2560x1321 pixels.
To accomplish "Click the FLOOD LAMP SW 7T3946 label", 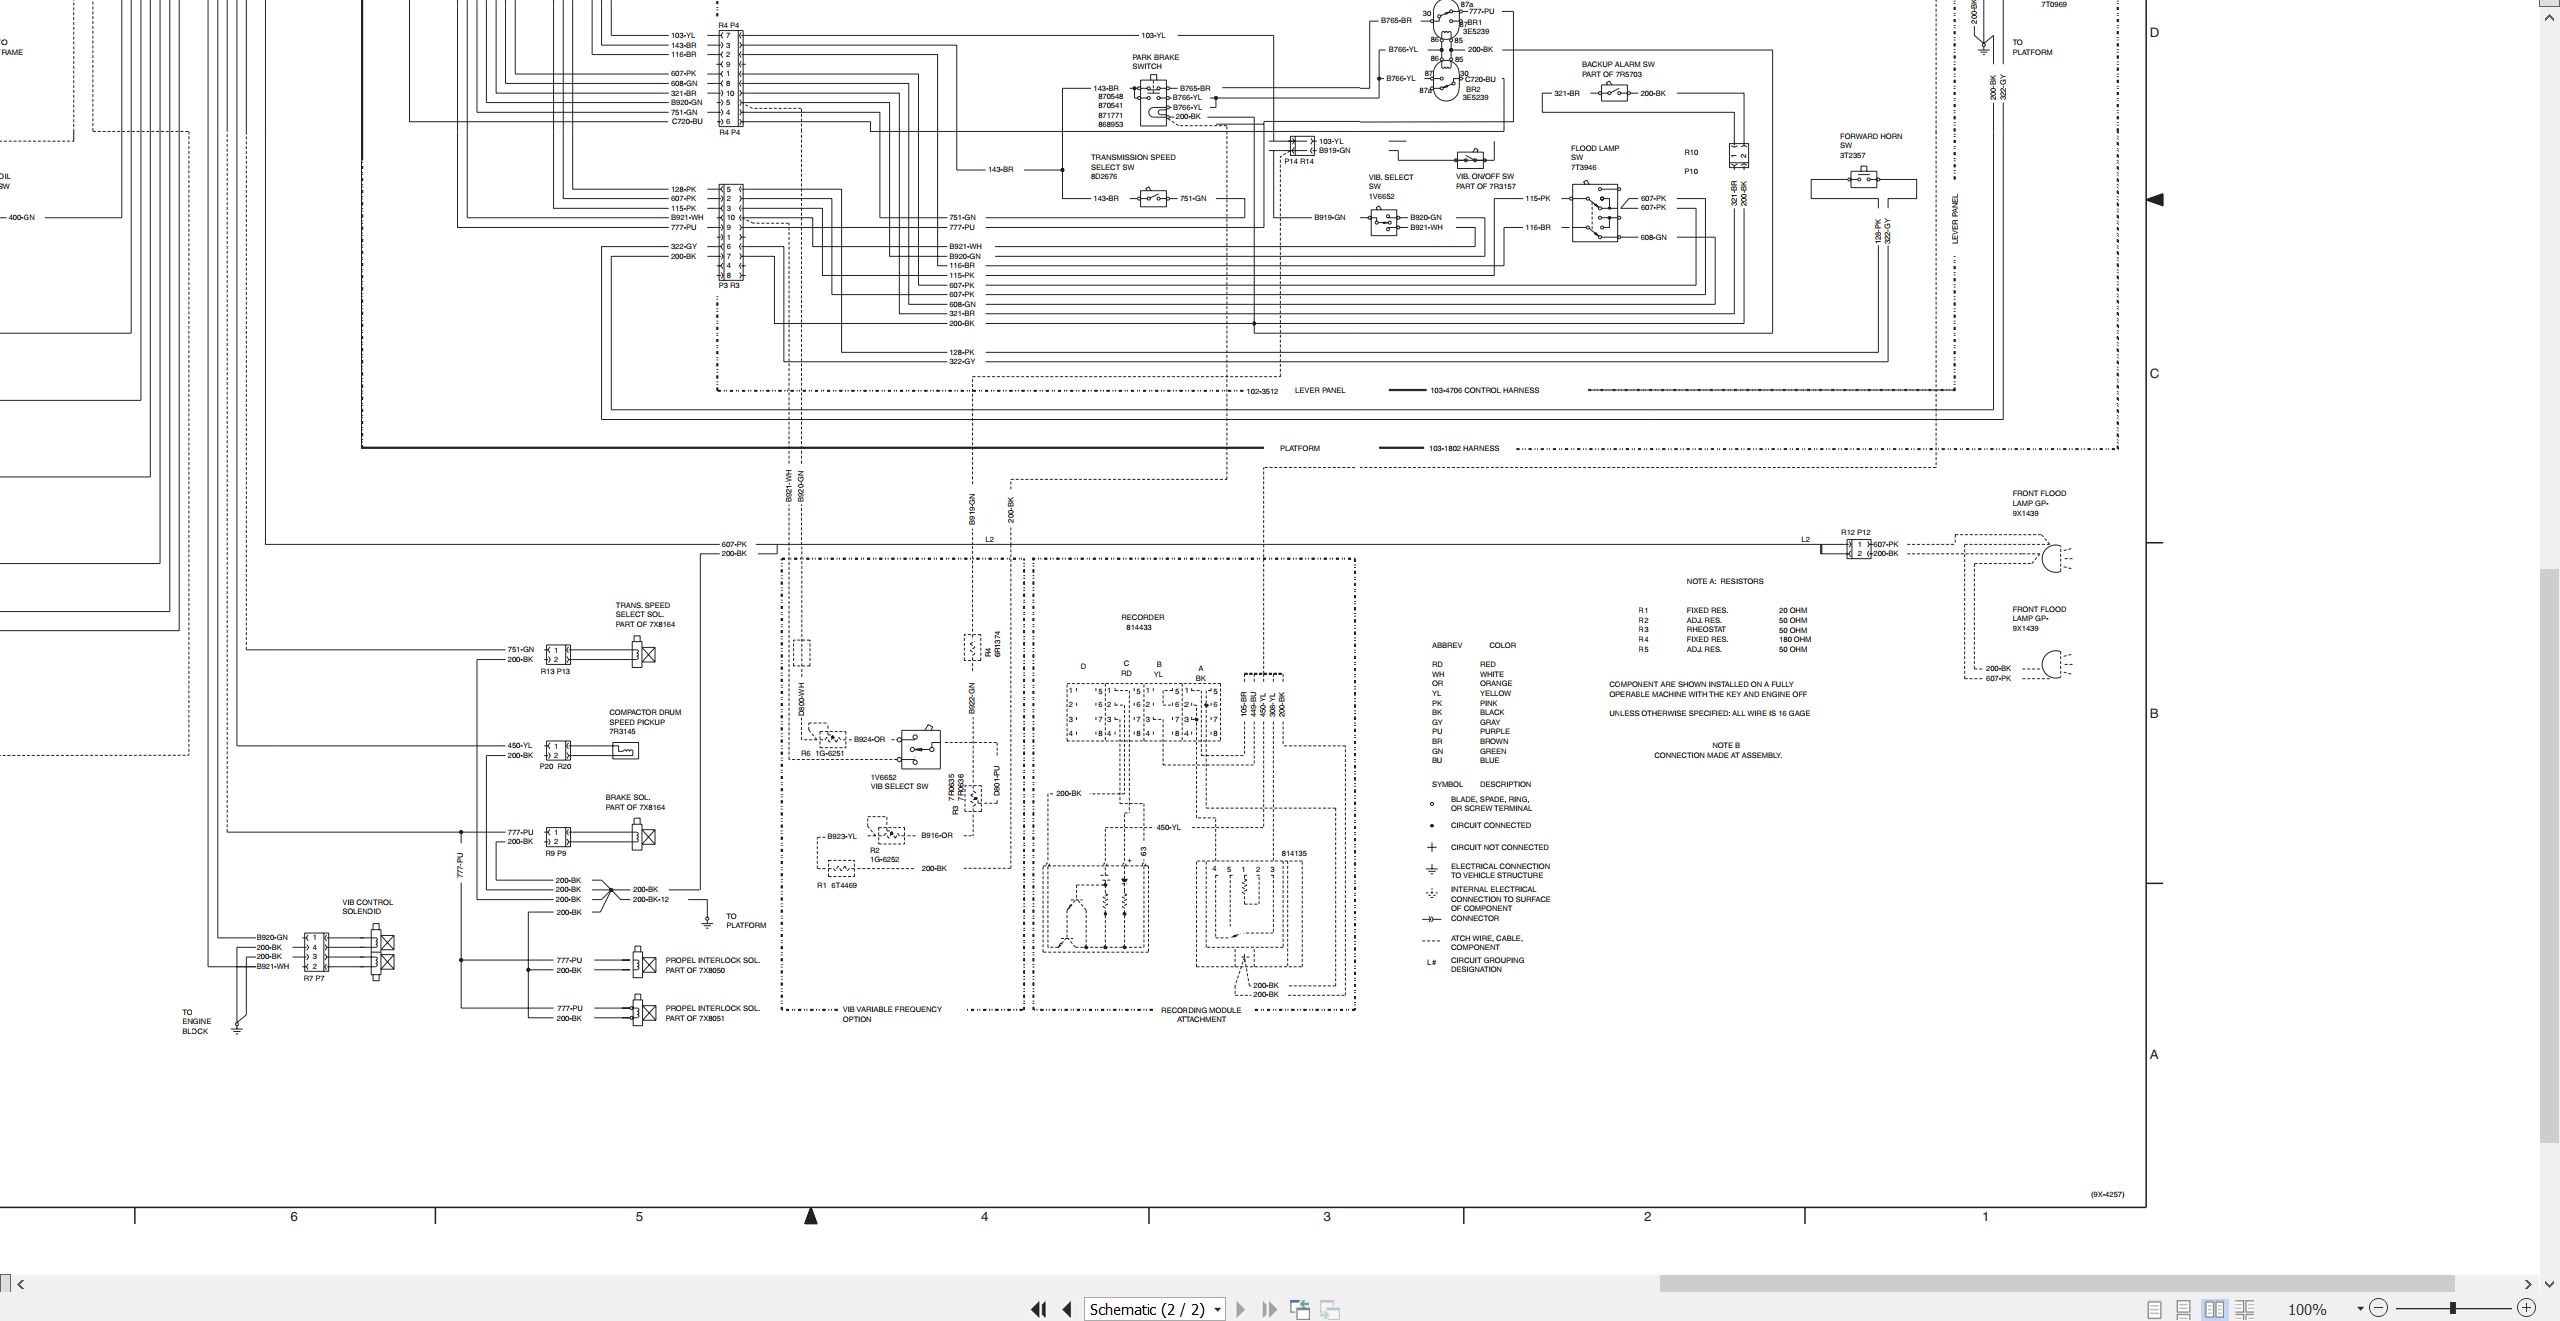I will (1594, 157).
